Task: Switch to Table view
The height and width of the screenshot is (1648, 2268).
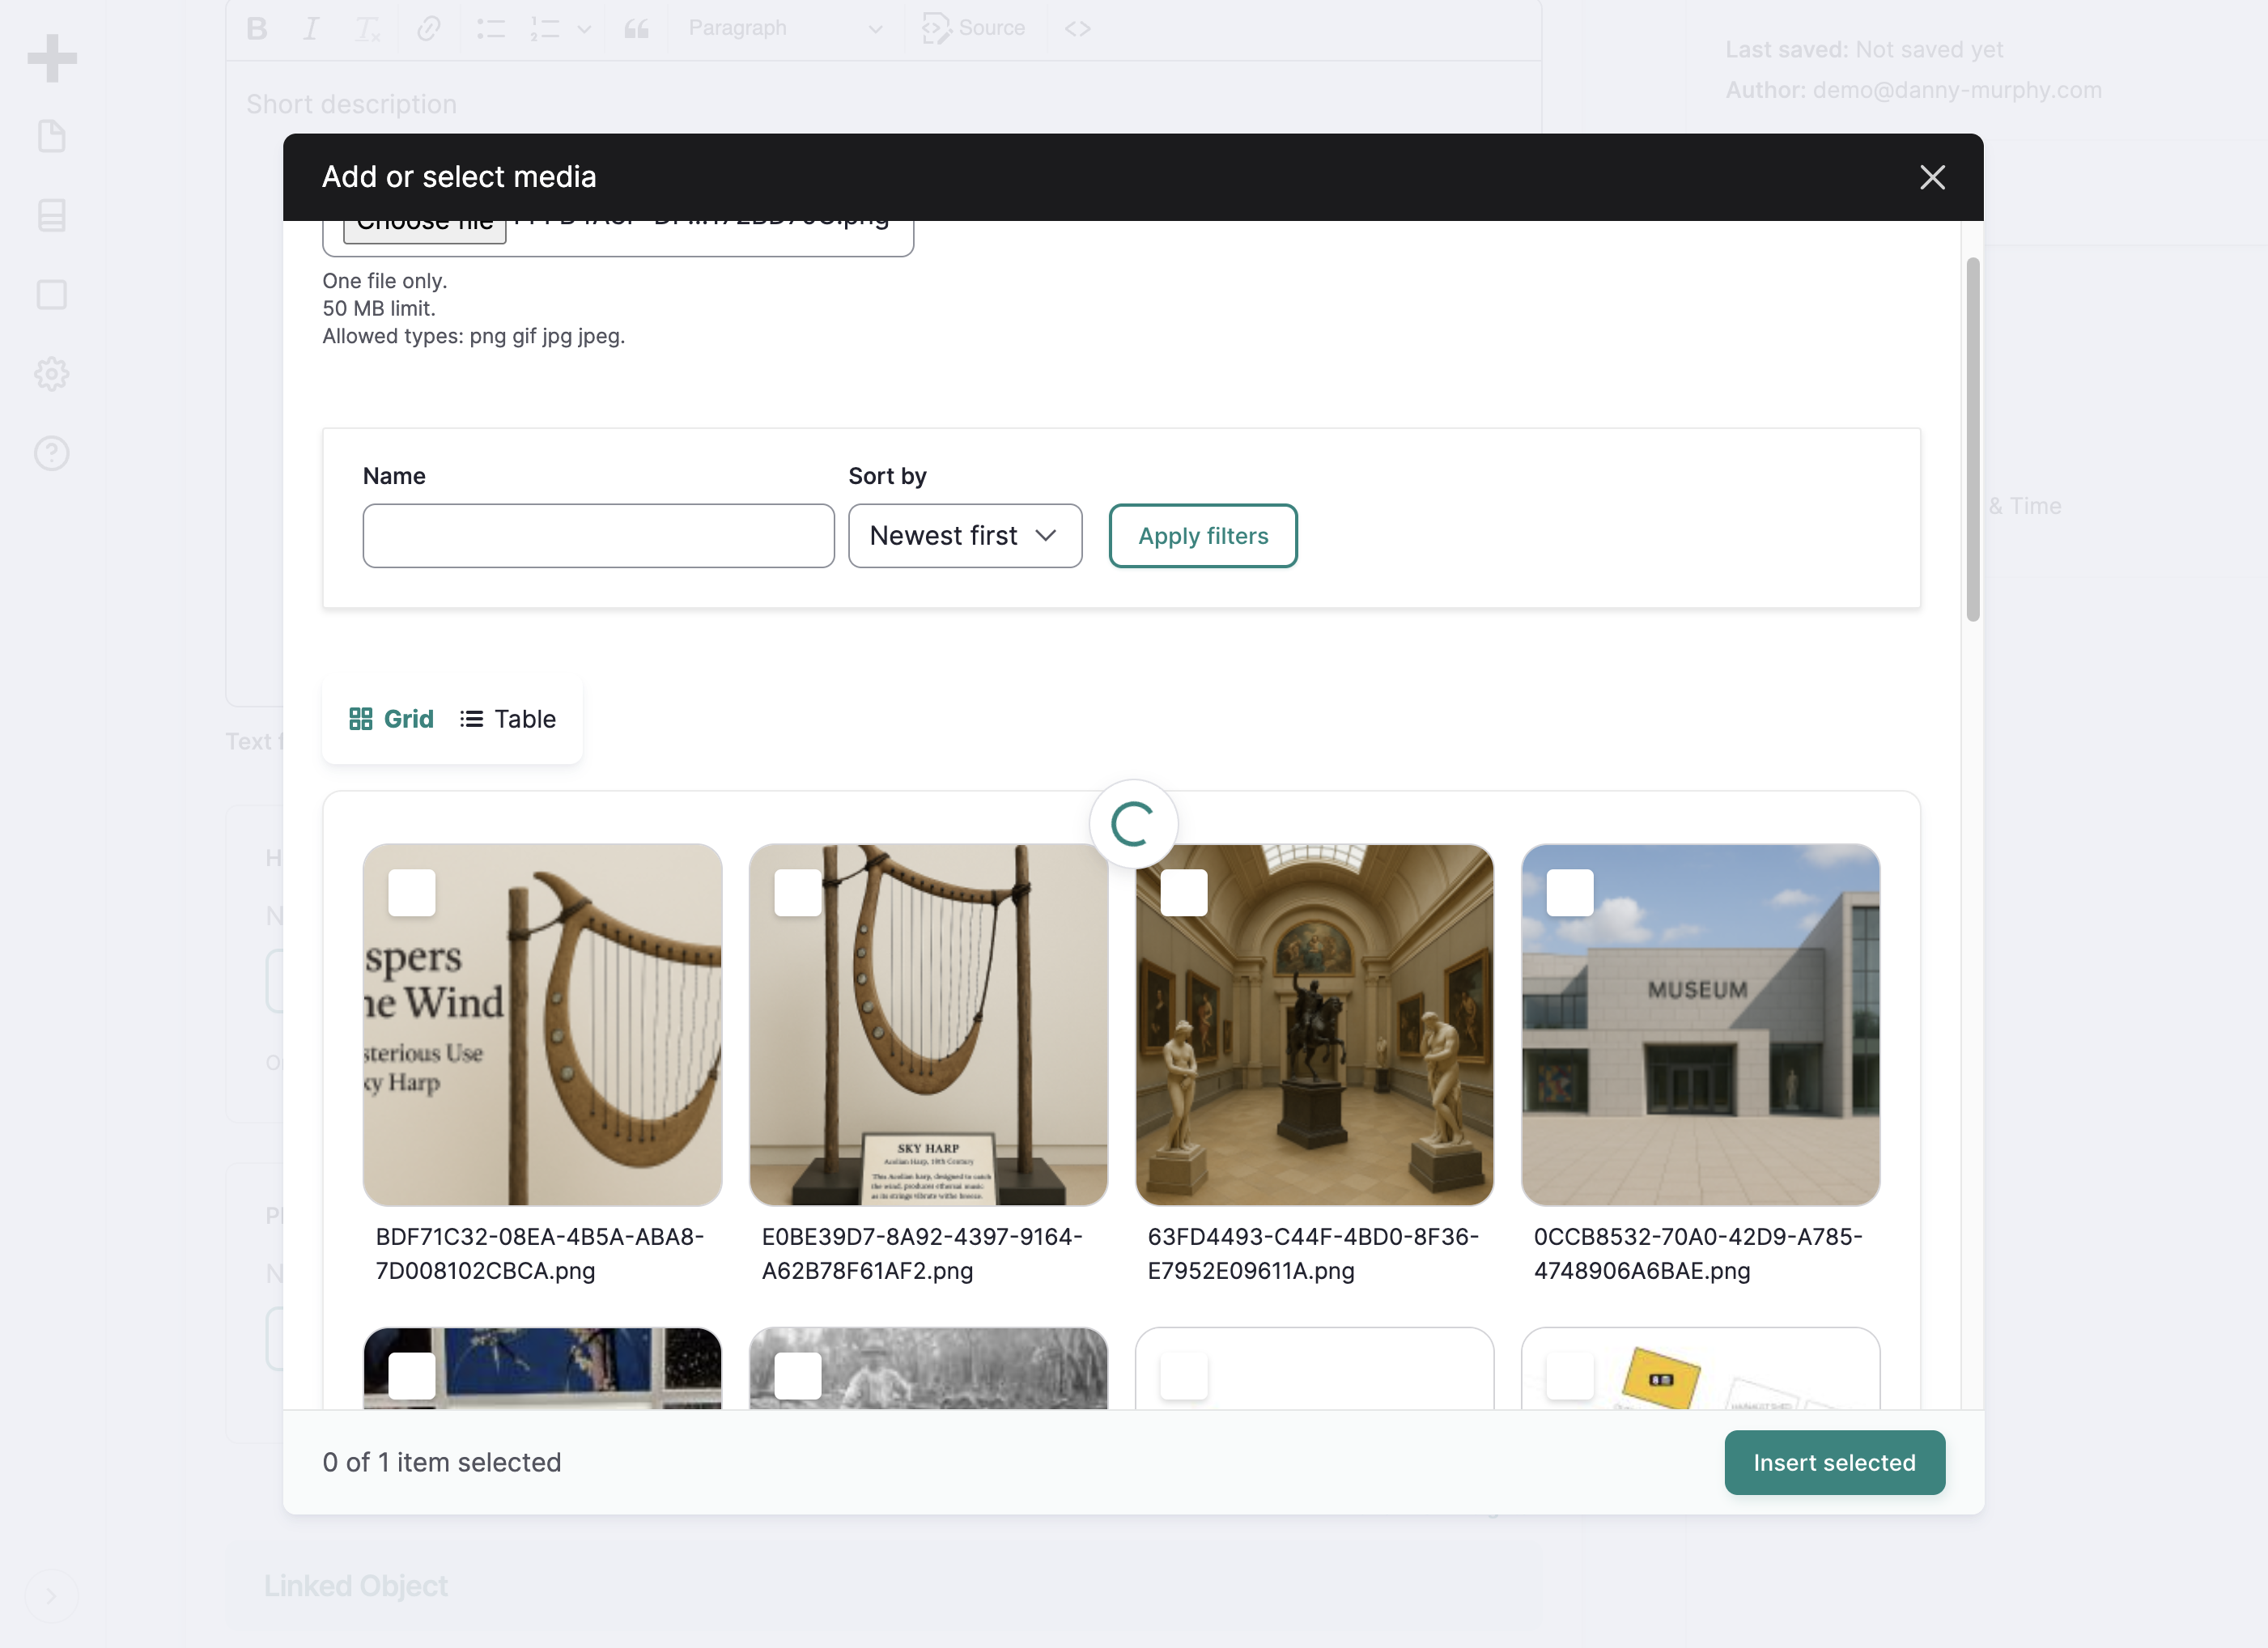Action: [508, 719]
